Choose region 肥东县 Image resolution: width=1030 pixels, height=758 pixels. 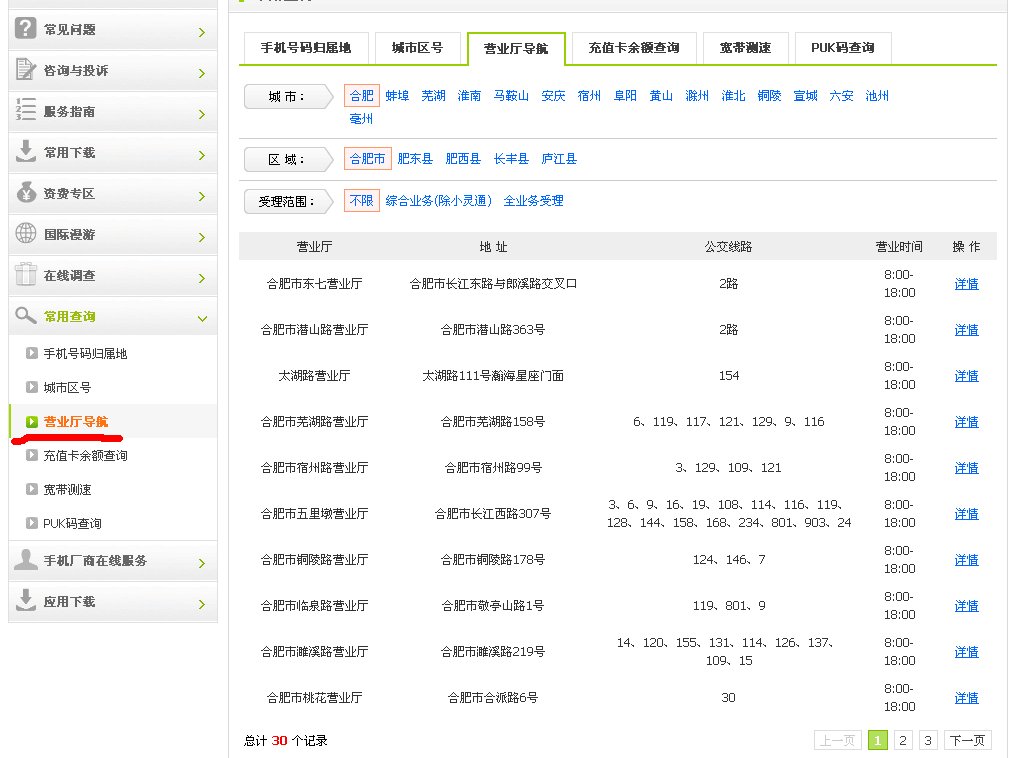click(x=415, y=159)
